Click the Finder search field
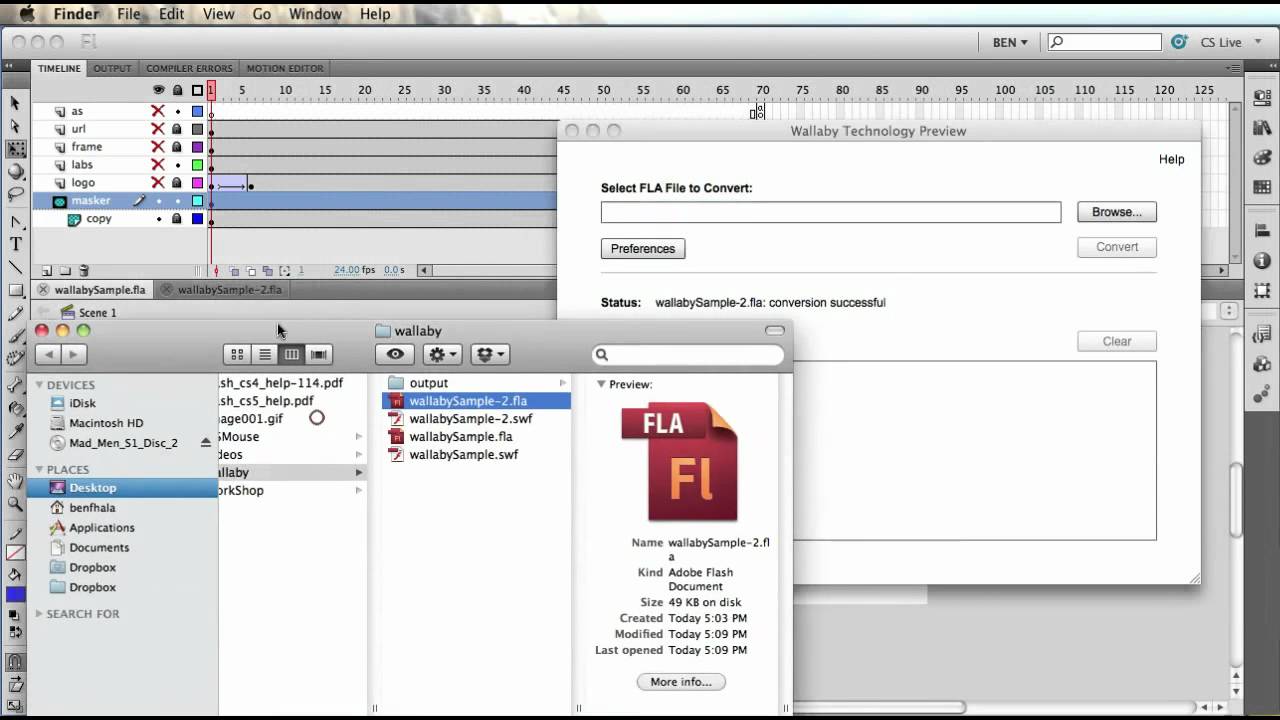This screenshot has height=720, width=1280. [x=688, y=354]
